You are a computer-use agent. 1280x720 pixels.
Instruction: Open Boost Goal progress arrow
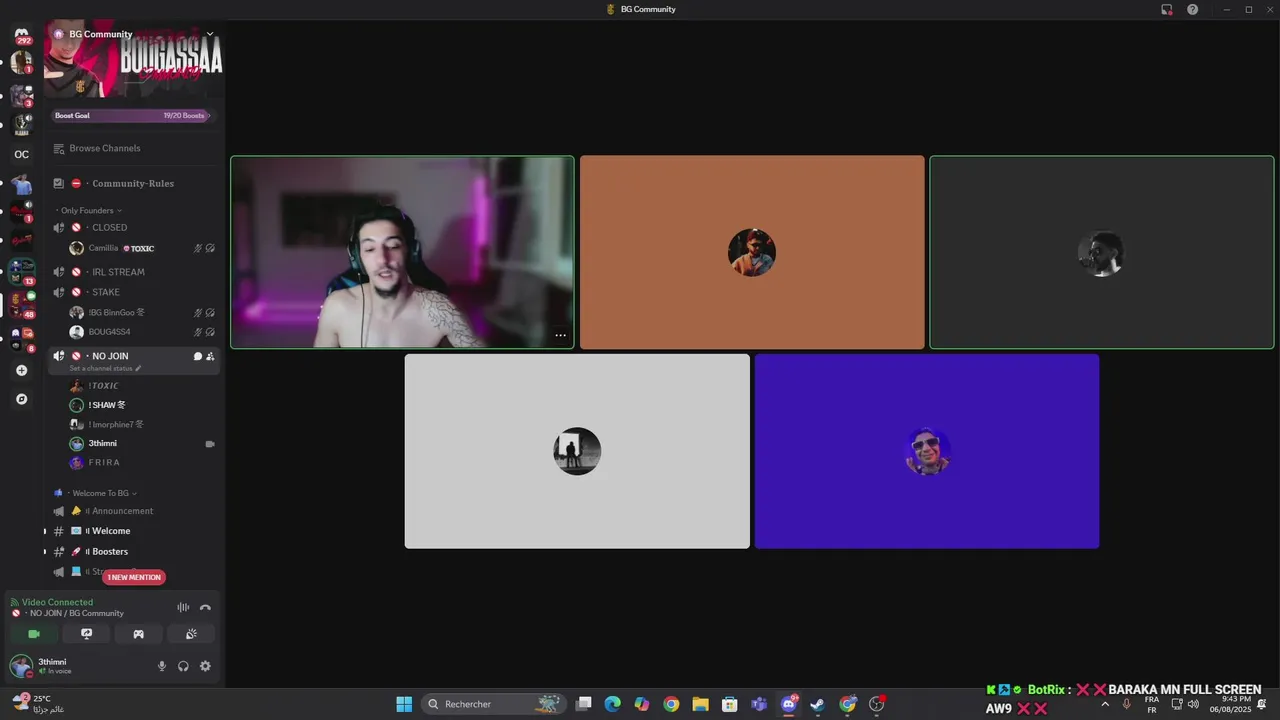point(208,115)
